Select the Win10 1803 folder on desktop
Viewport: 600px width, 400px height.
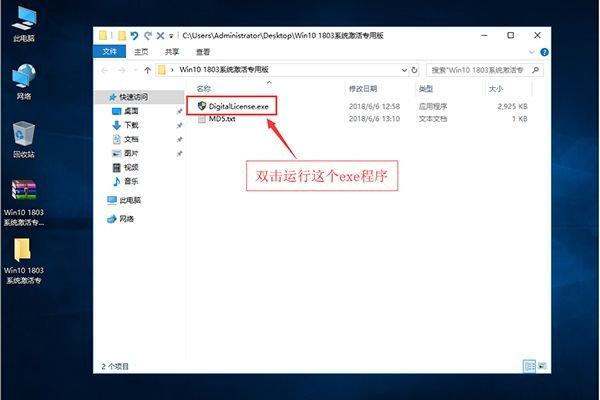click(24, 261)
